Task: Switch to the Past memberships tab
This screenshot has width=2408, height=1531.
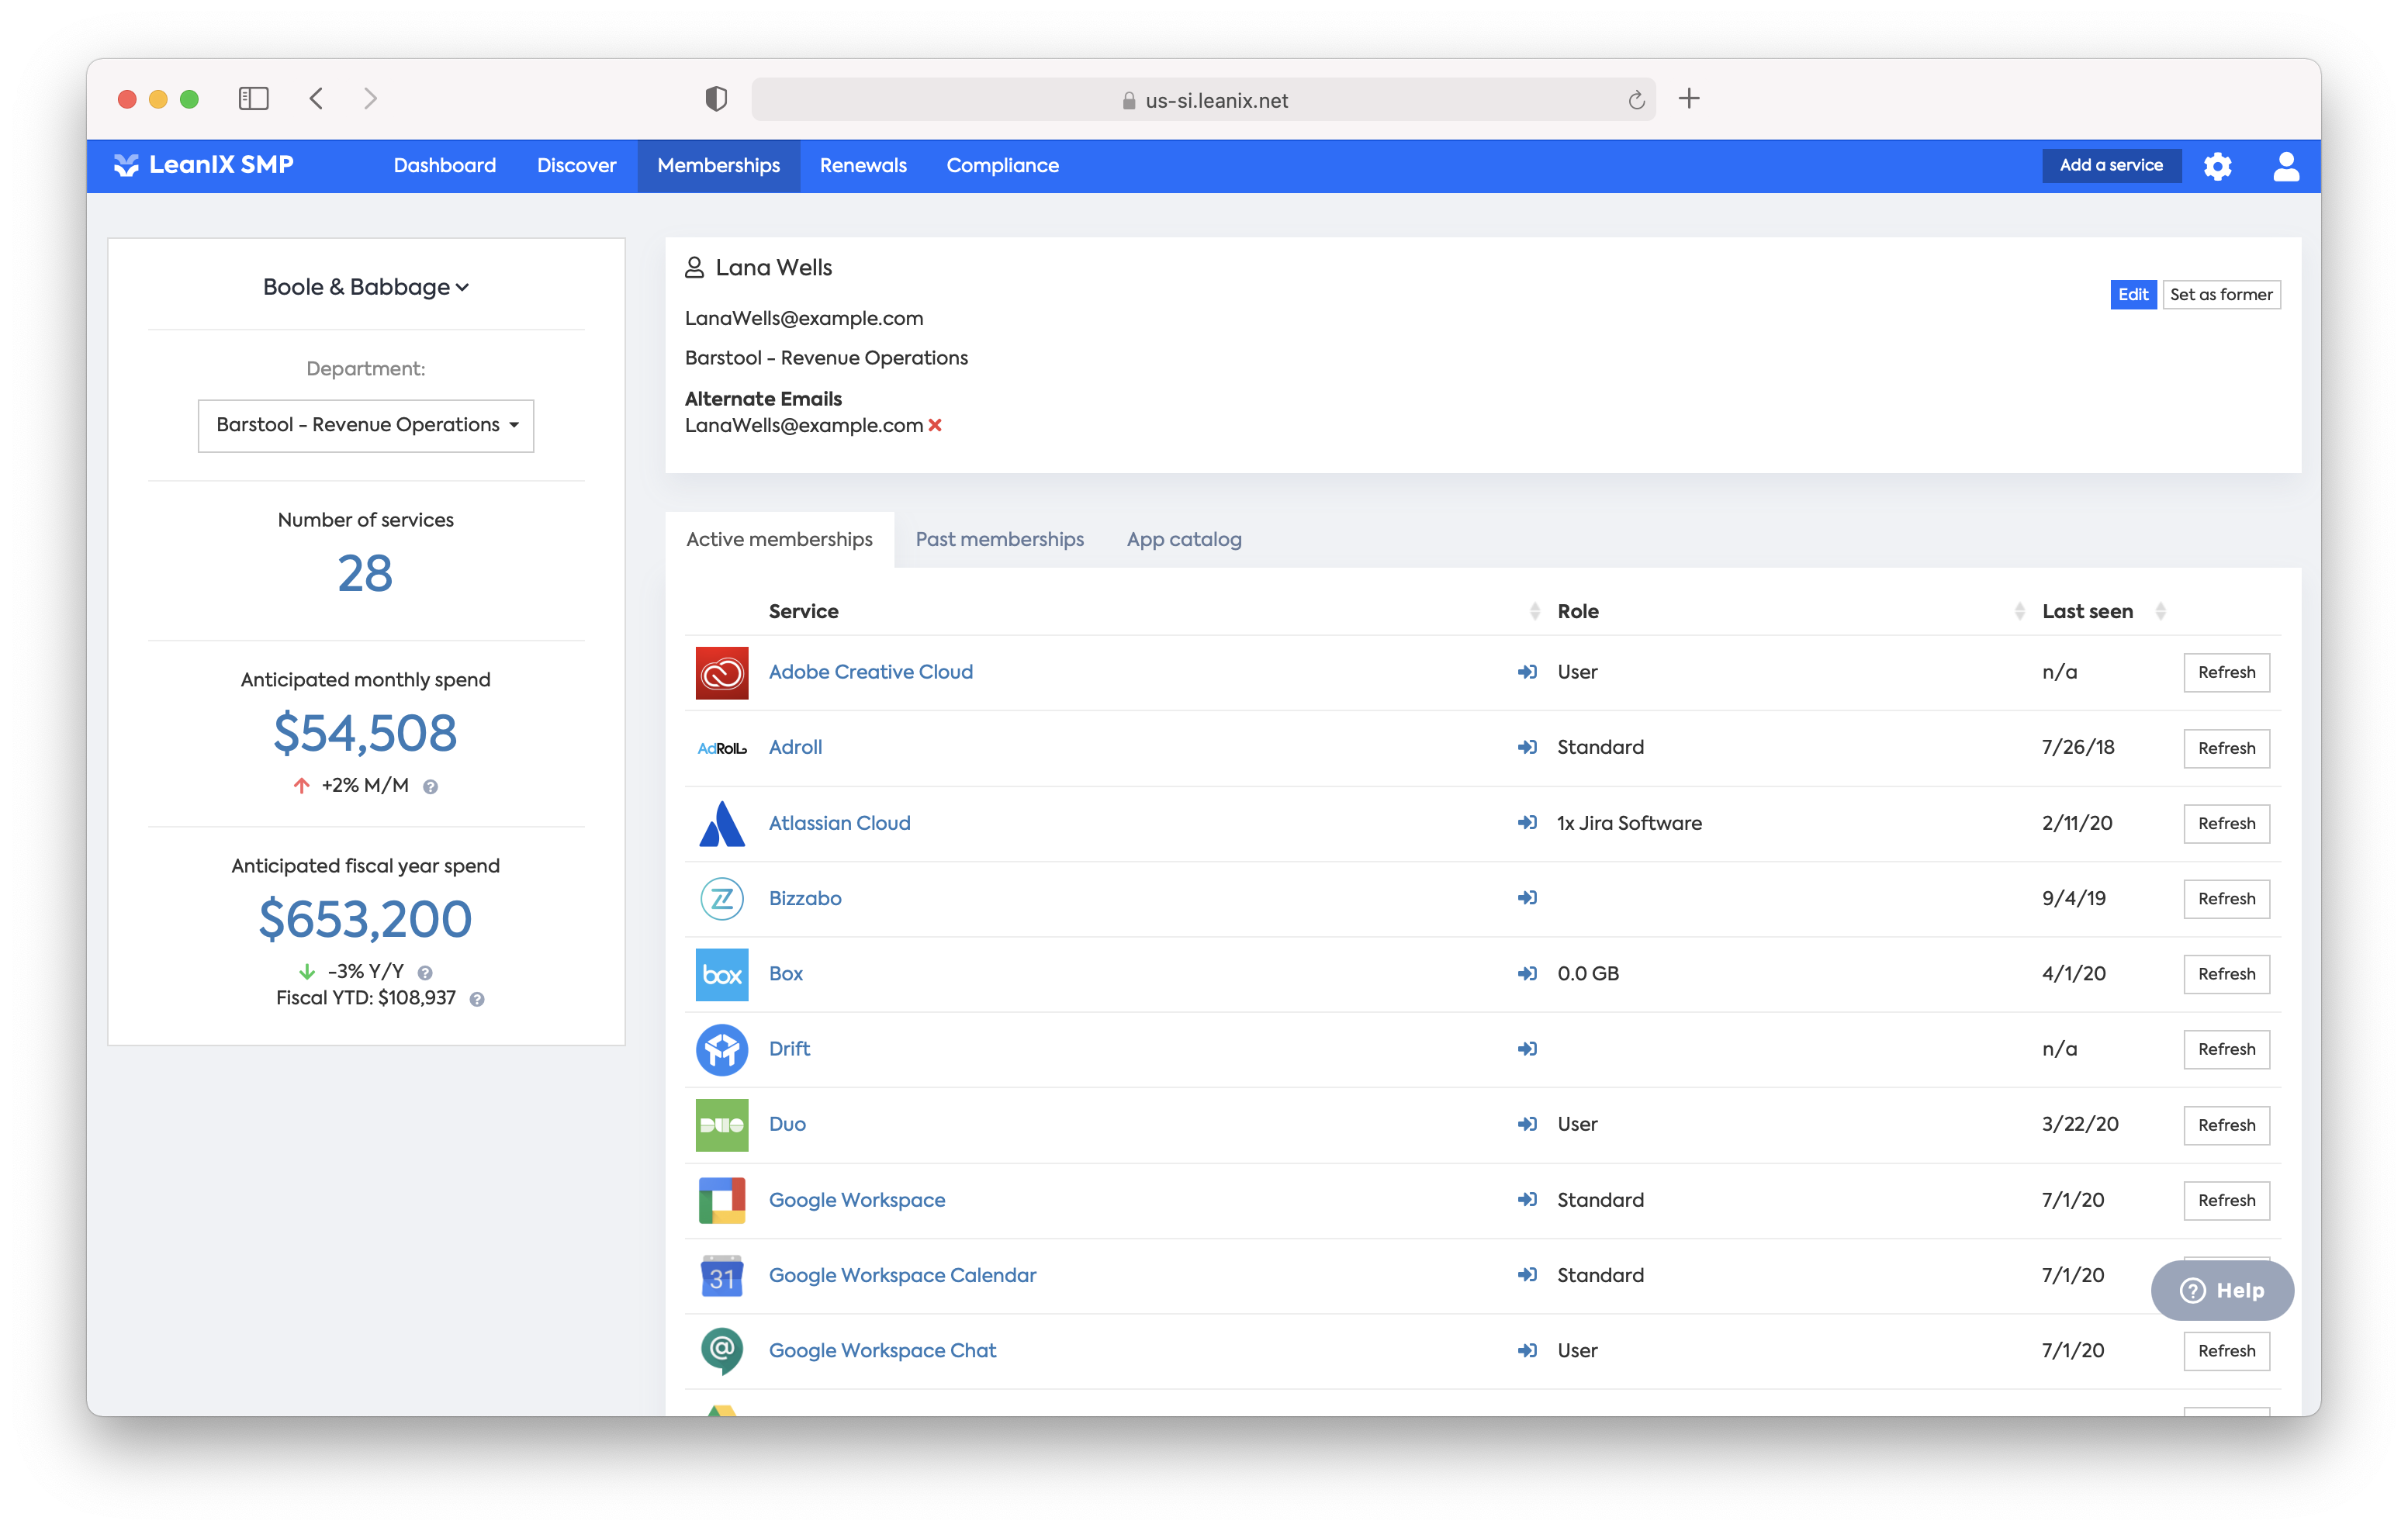Action: (1000, 540)
